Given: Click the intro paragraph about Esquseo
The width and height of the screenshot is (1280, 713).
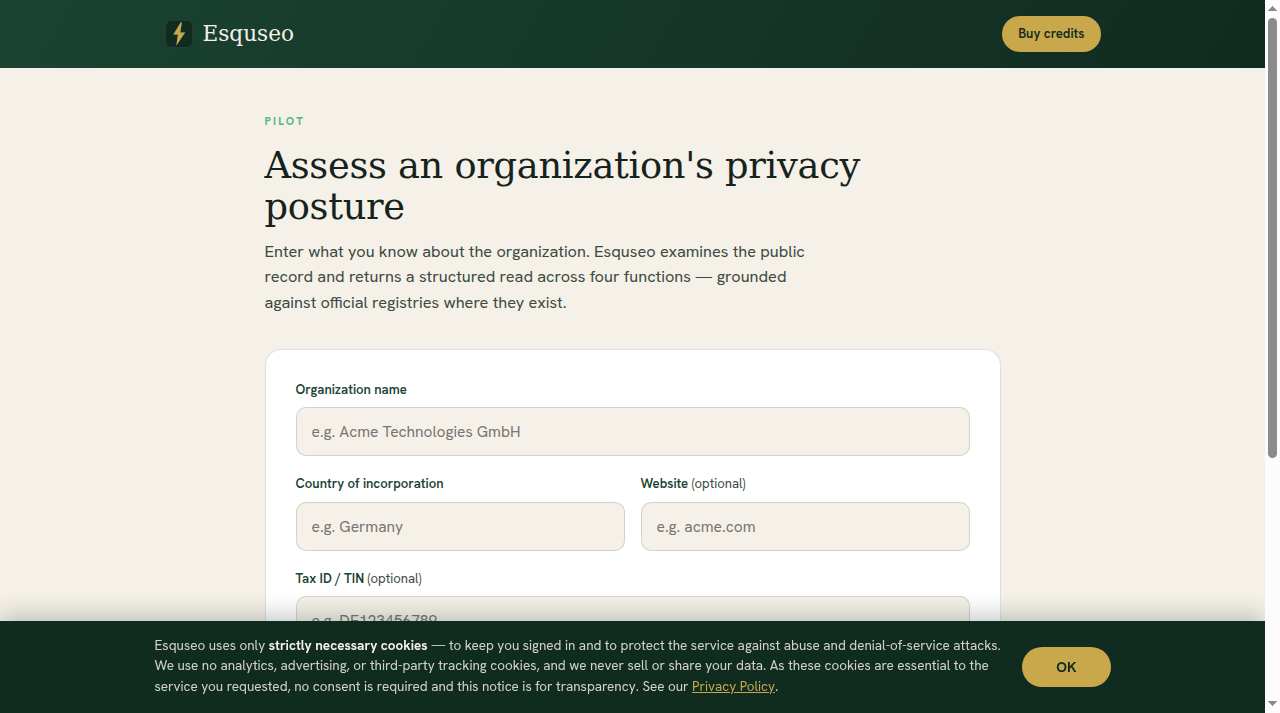Looking at the screenshot, I should click(534, 277).
